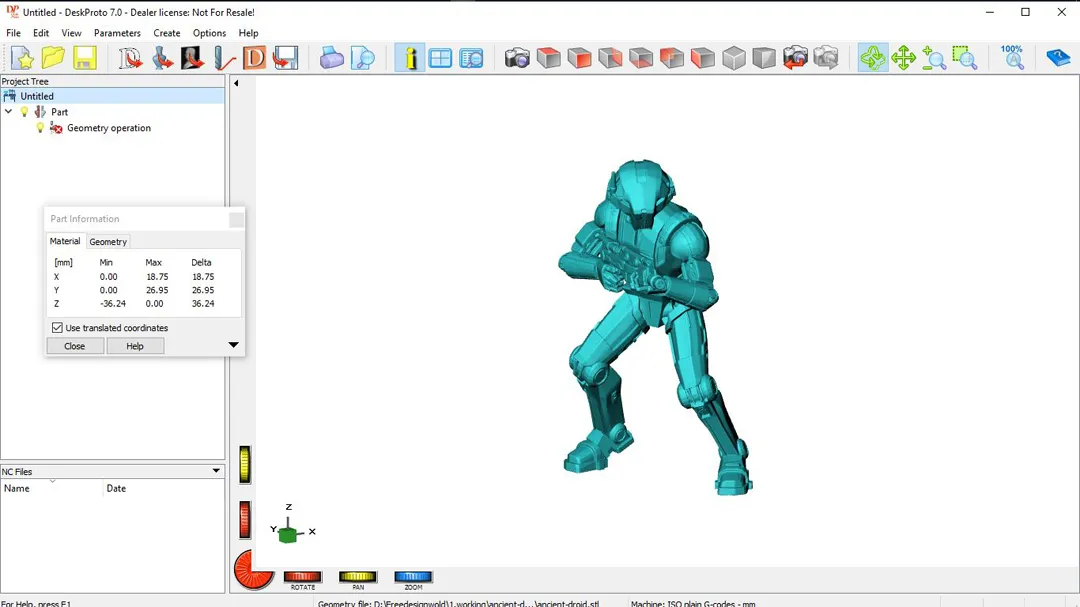Open the NC Files dropdown arrow
The height and width of the screenshot is (607, 1080).
(x=216, y=471)
